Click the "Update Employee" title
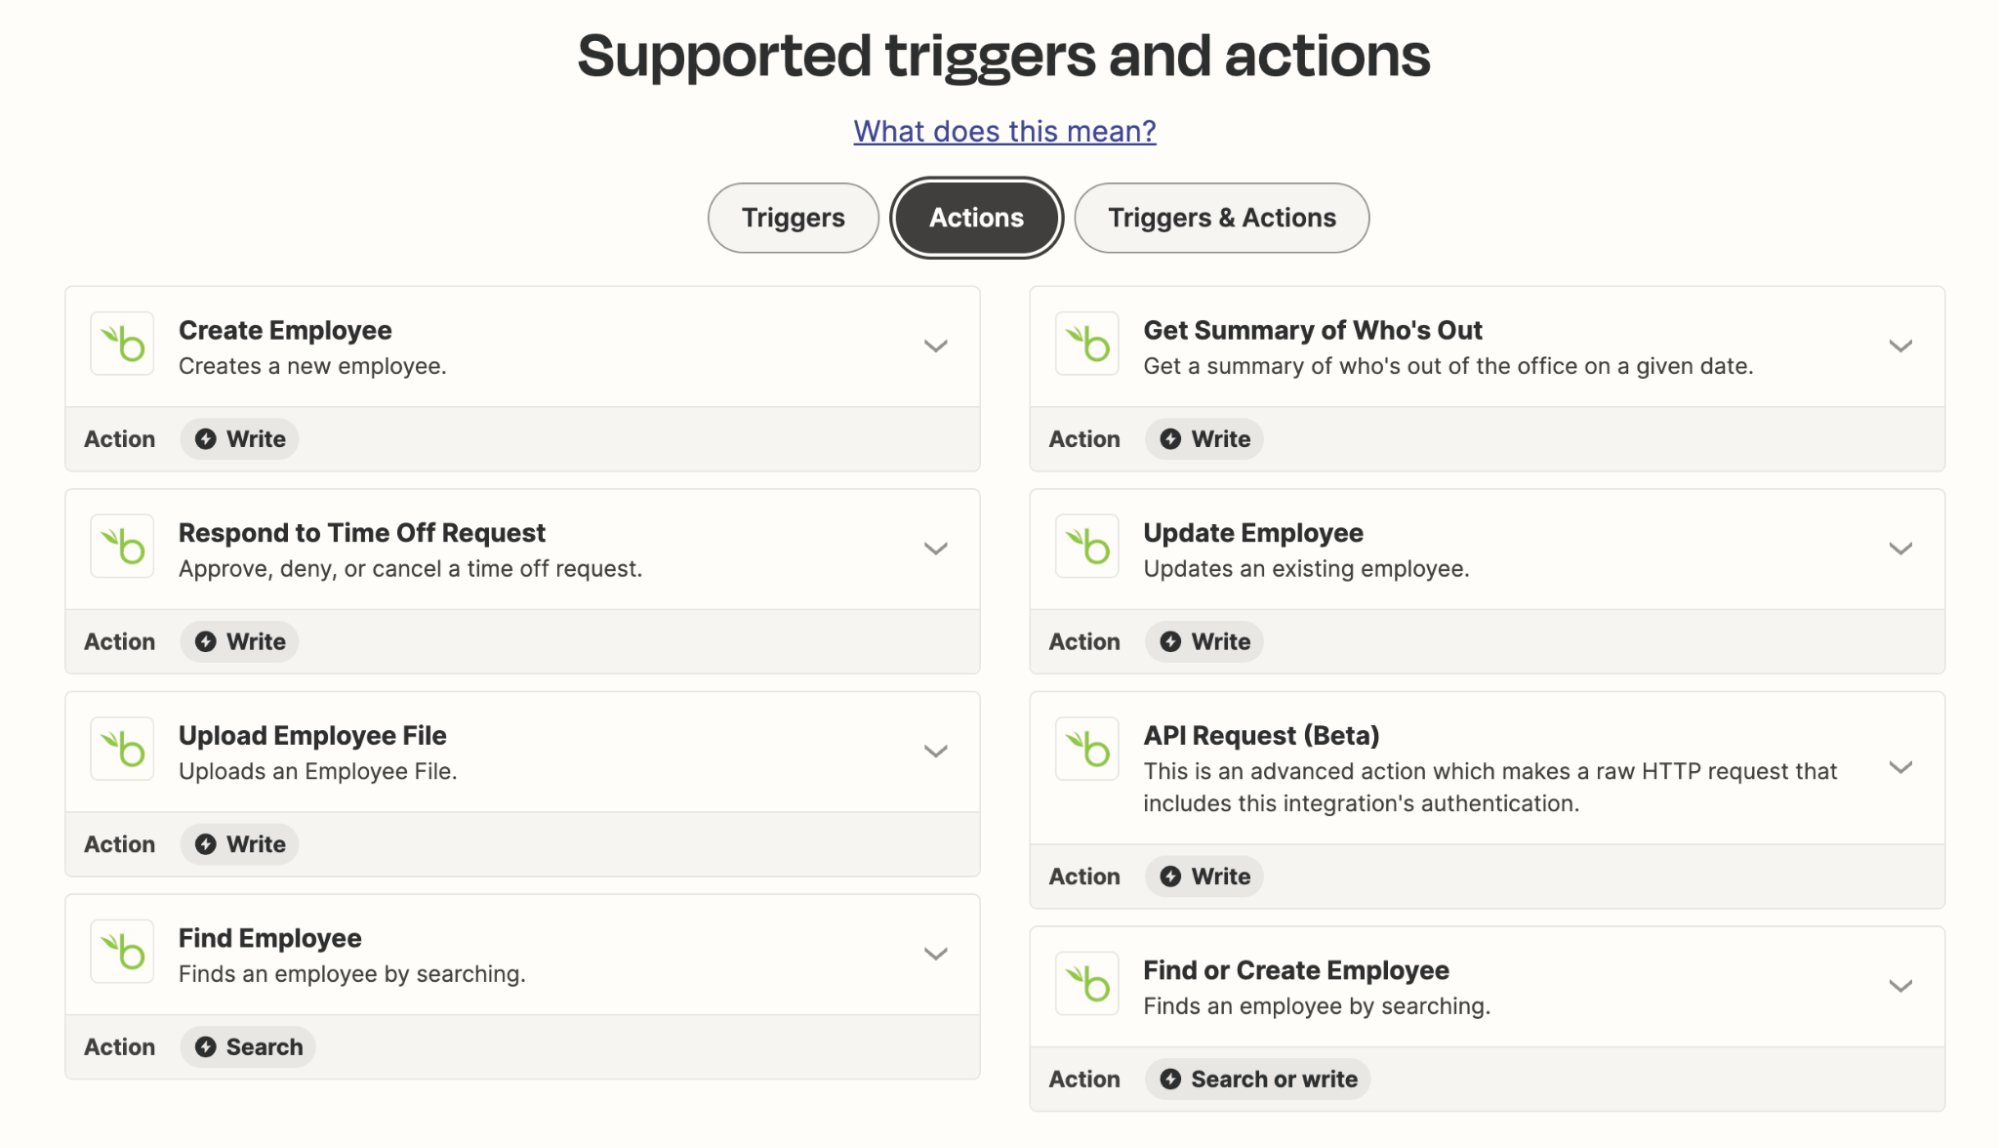 click(x=1253, y=533)
